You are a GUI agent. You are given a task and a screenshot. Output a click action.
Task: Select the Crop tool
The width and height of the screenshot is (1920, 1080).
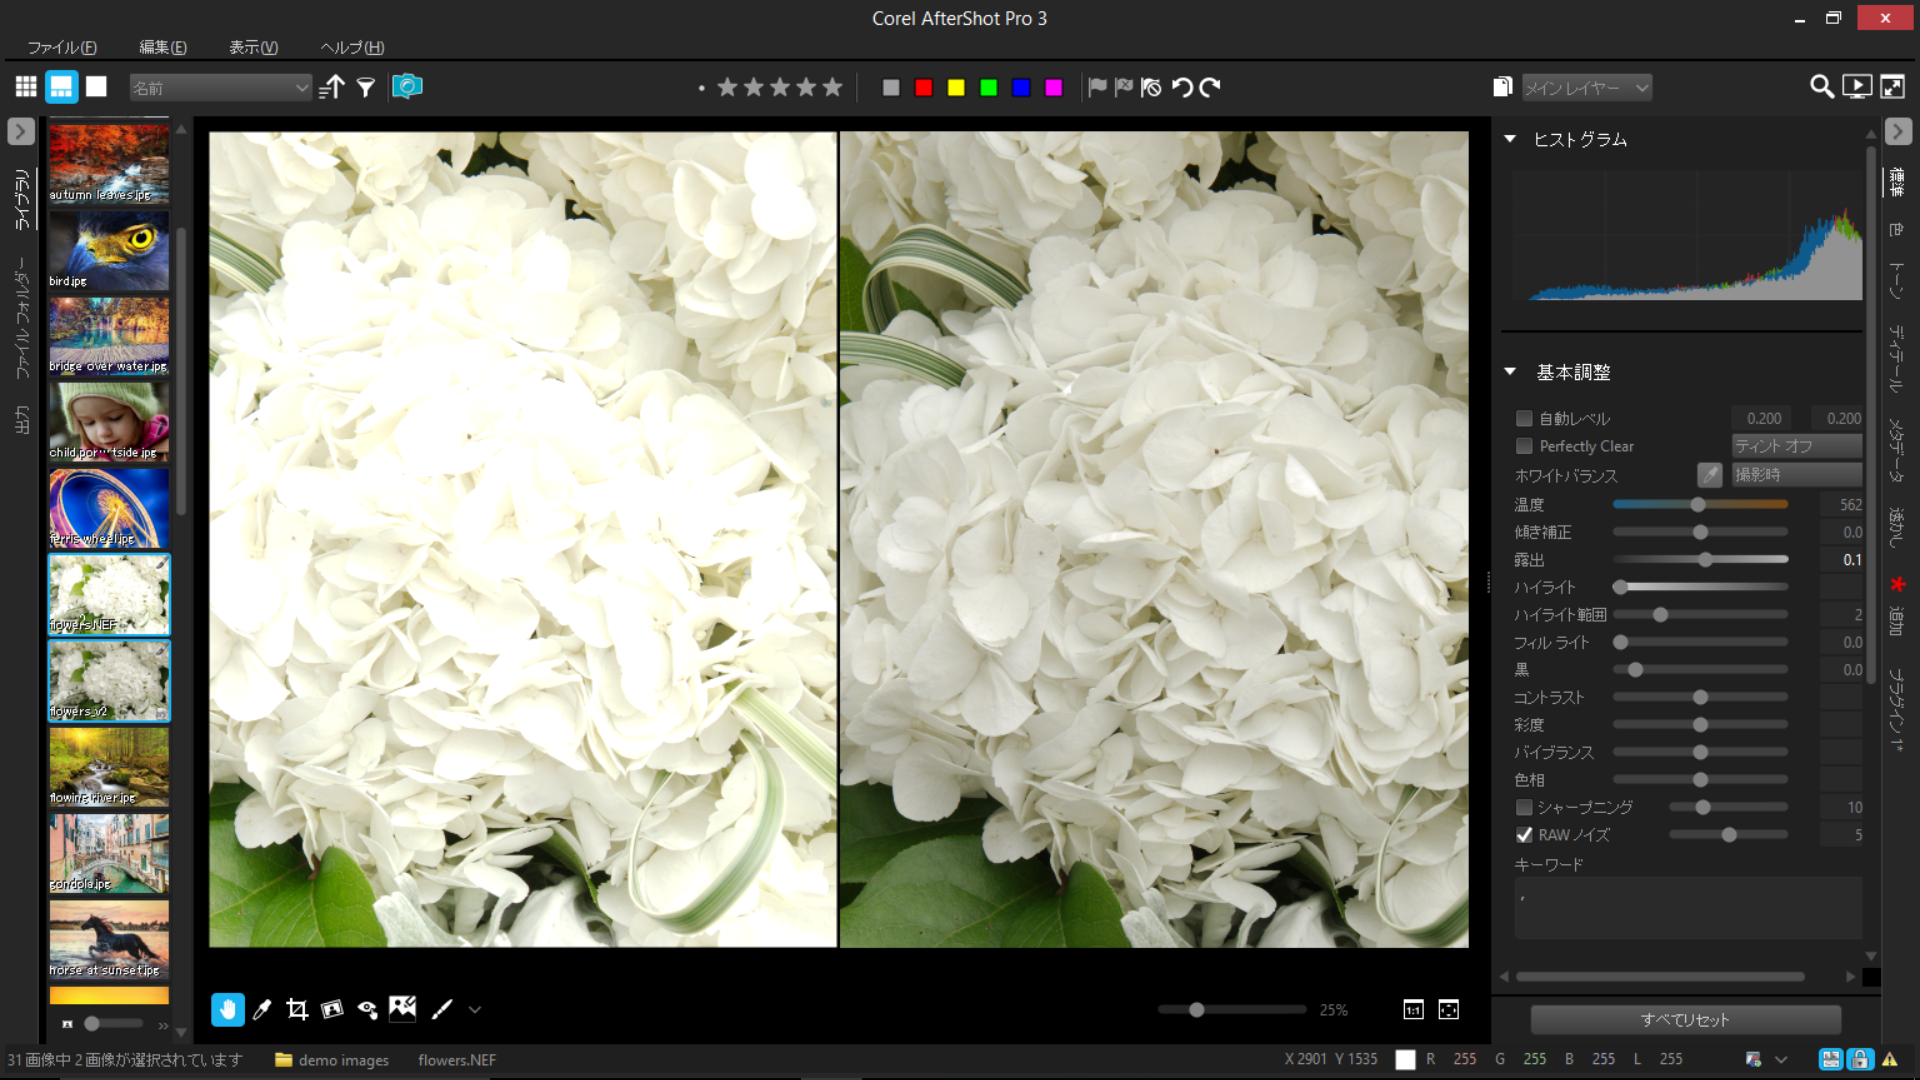coord(297,1009)
